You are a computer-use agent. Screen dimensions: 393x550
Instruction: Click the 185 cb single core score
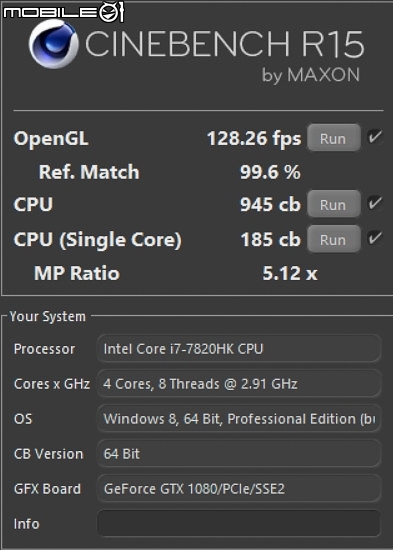(270, 240)
